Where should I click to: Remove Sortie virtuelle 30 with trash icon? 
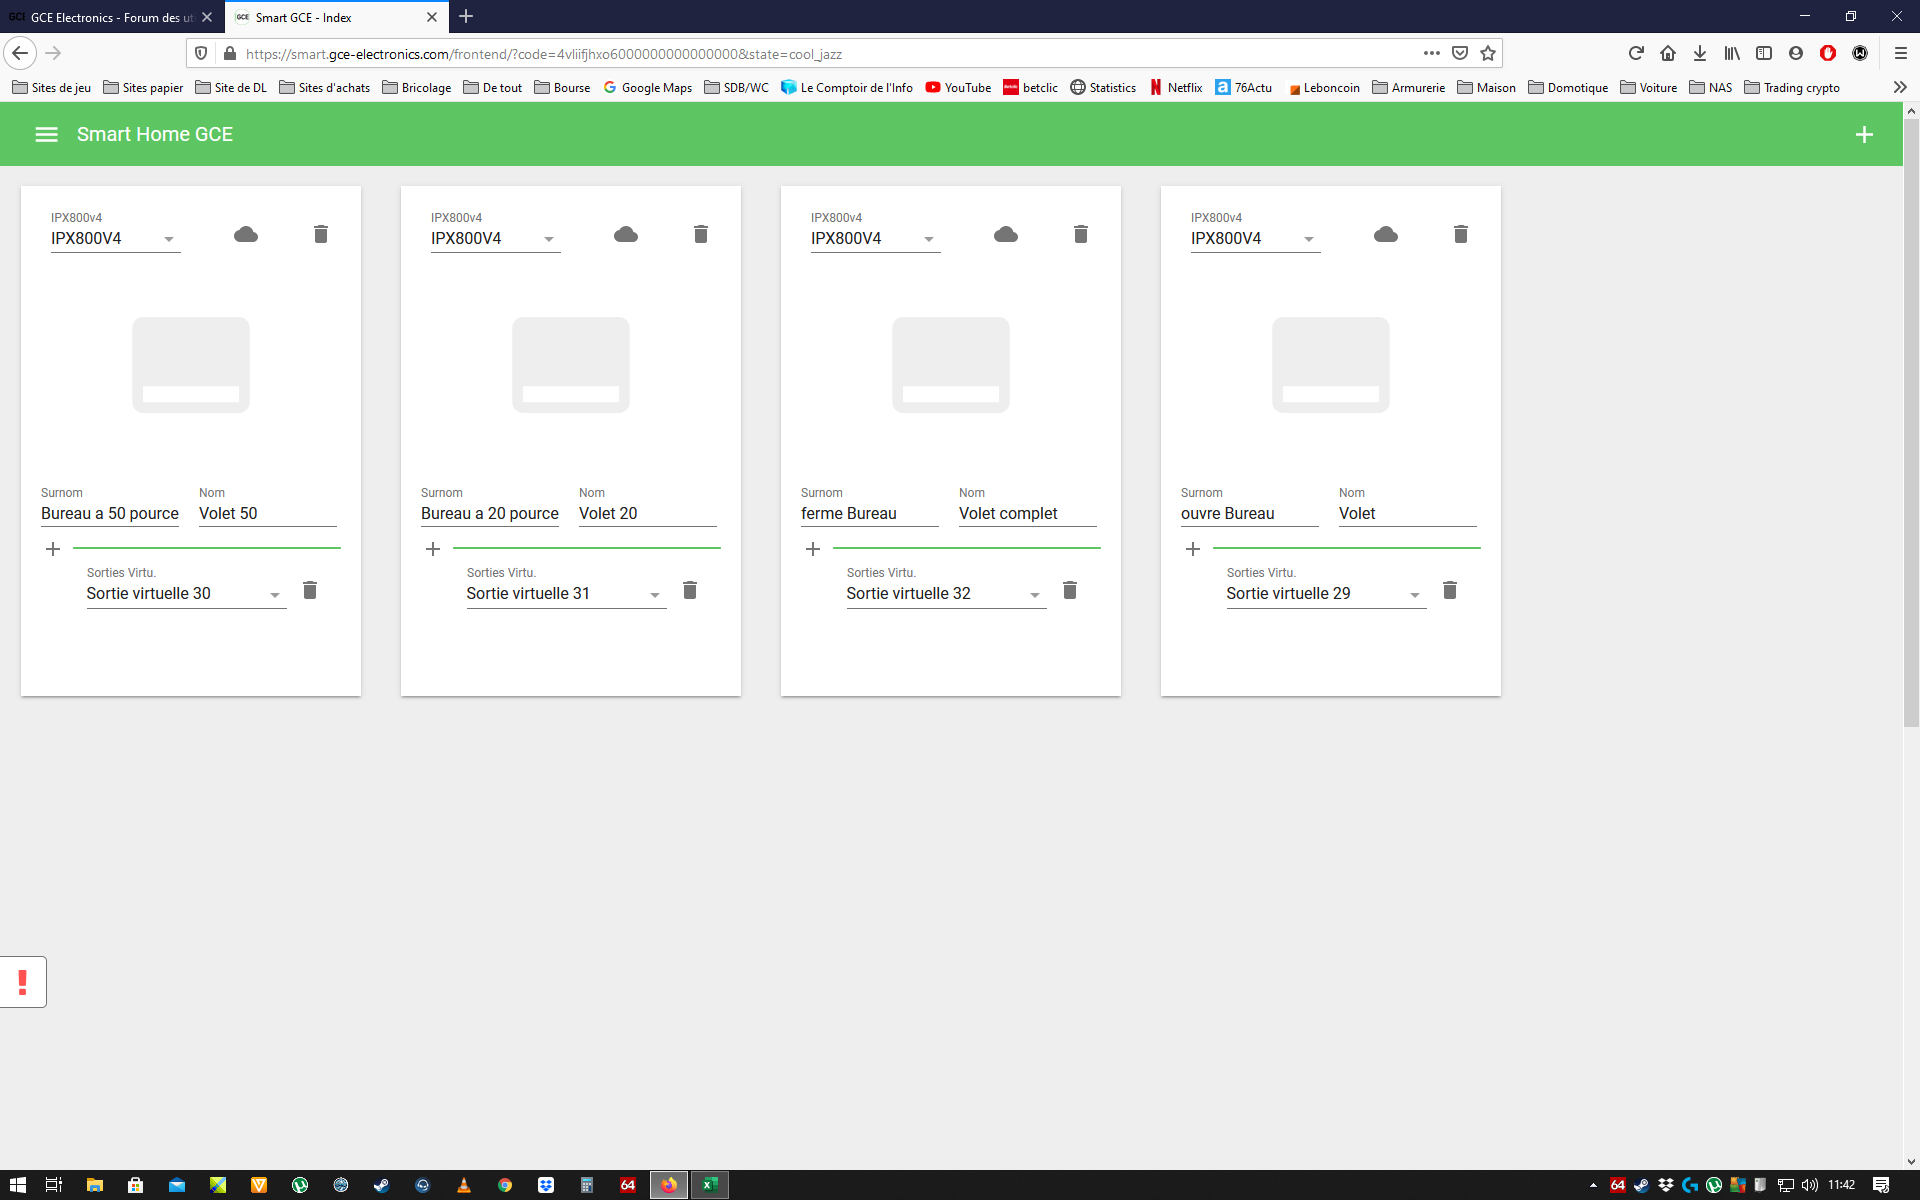[x=310, y=590]
